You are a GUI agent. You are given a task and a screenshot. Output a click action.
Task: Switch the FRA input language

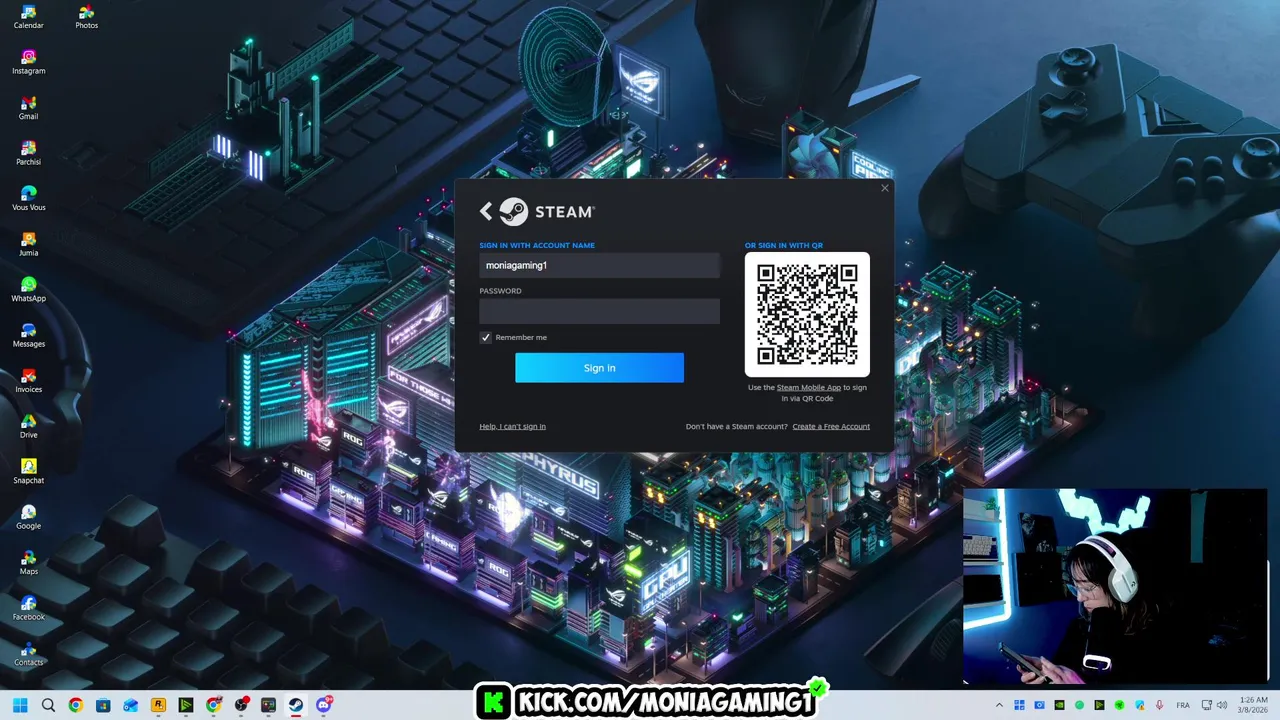click(x=1183, y=705)
